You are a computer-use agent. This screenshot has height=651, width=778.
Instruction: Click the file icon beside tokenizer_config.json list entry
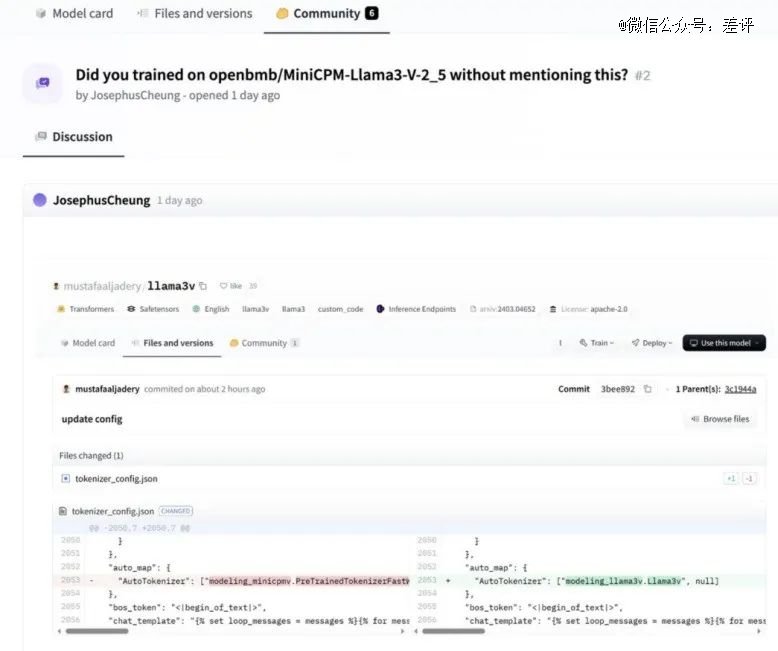[x=65, y=479]
